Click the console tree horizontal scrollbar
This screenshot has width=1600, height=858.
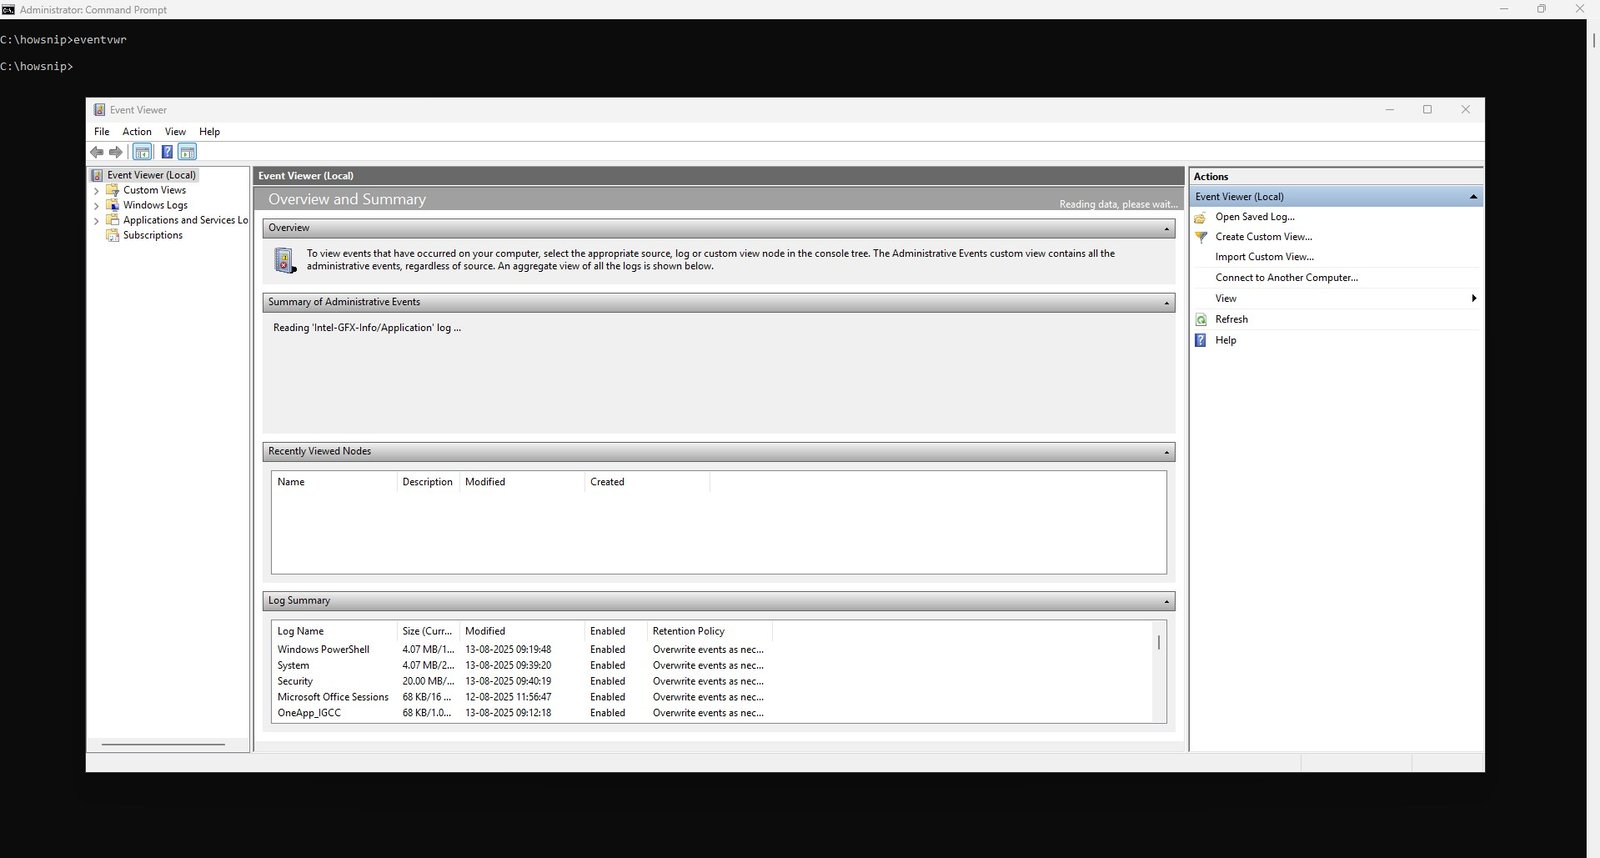click(163, 744)
